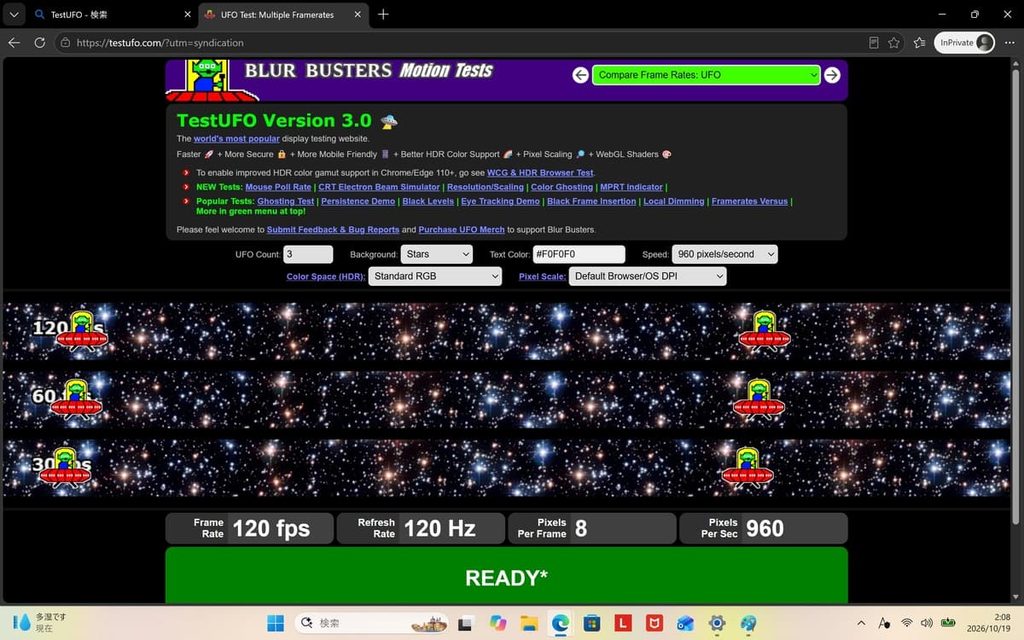The width and height of the screenshot is (1024, 640).
Task: Focus the Text Color field #F0F0F0
Action: [x=579, y=254]
